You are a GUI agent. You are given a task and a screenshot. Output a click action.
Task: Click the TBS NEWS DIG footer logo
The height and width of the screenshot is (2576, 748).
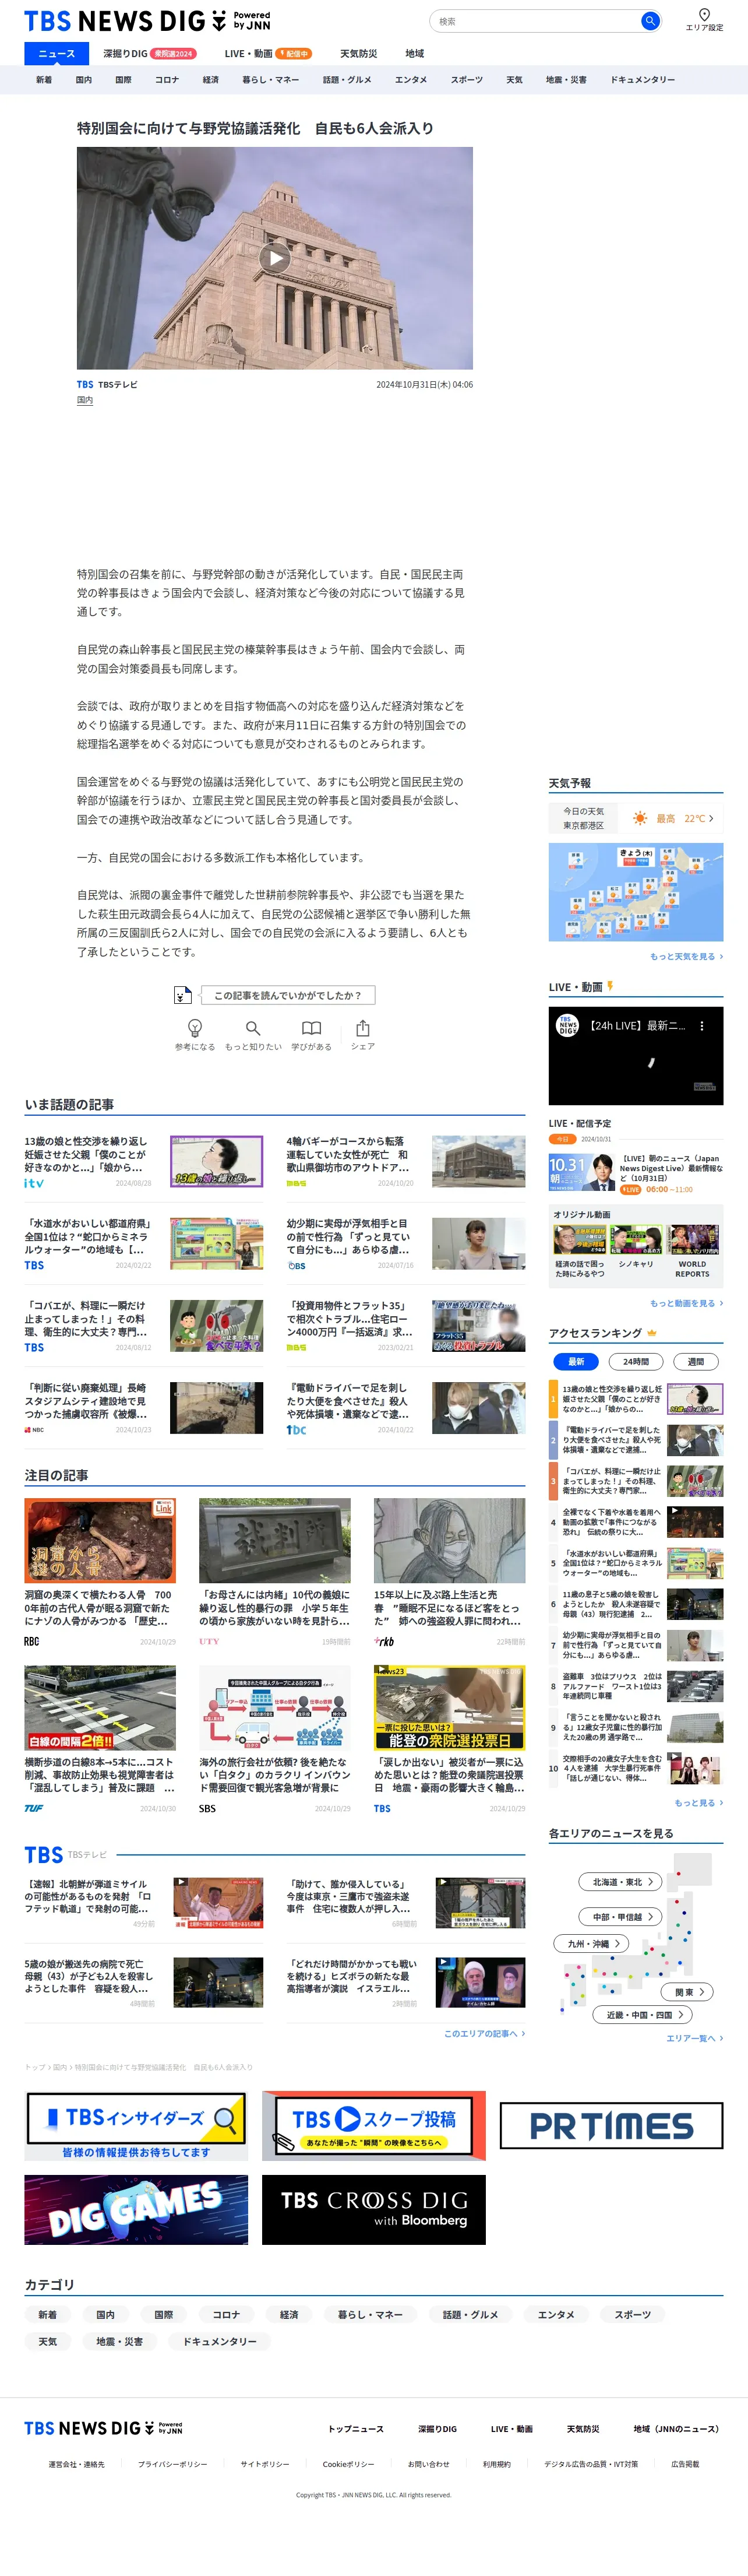103,2428
